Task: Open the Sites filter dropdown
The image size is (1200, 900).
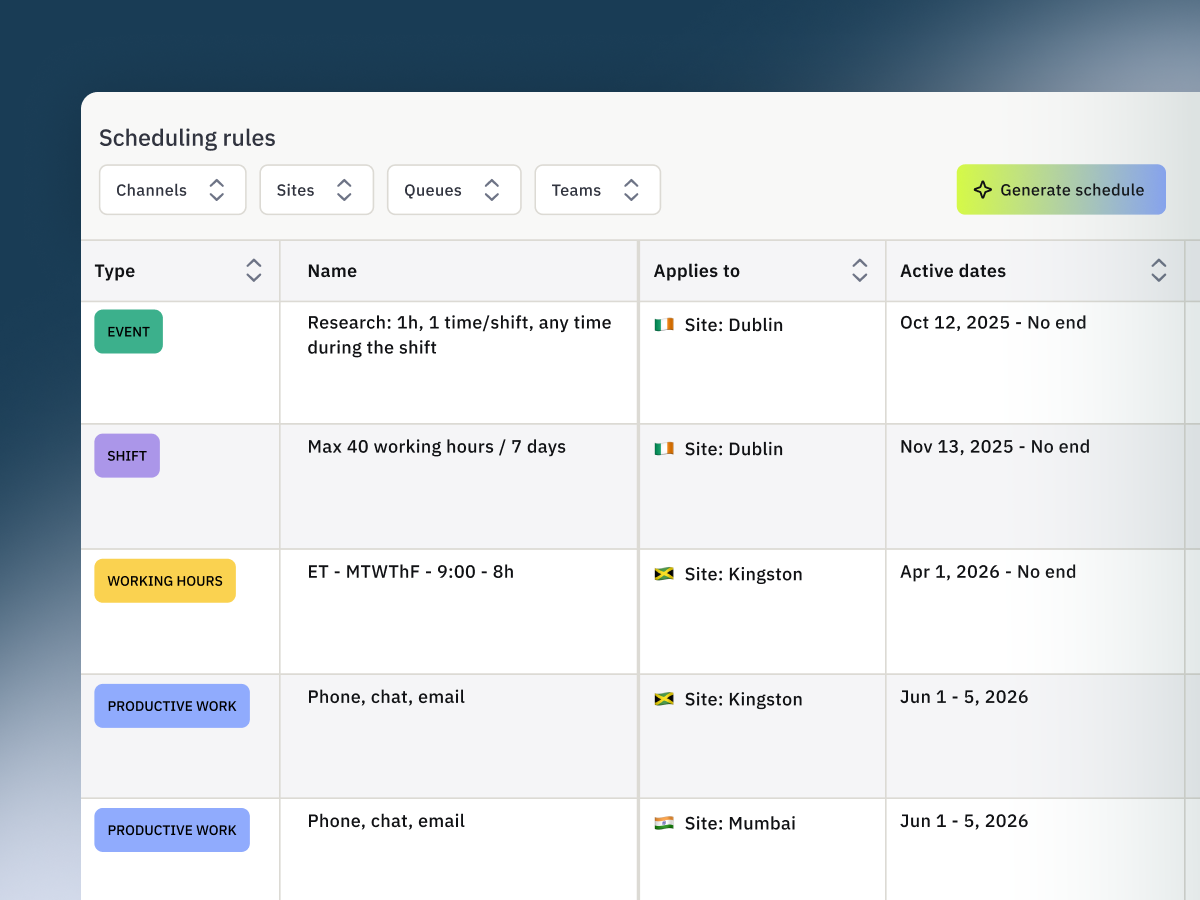Action: coord(316,190)
